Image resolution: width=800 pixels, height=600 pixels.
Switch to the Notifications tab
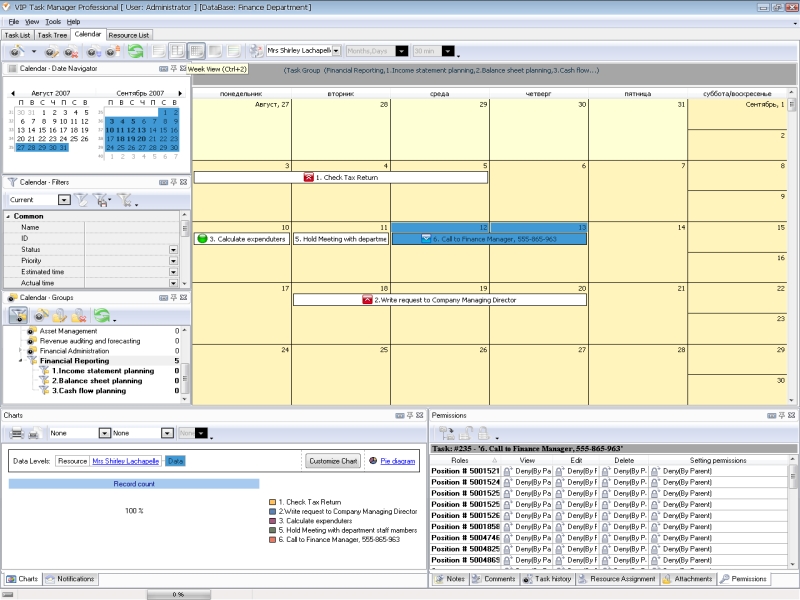coord(70,579)
